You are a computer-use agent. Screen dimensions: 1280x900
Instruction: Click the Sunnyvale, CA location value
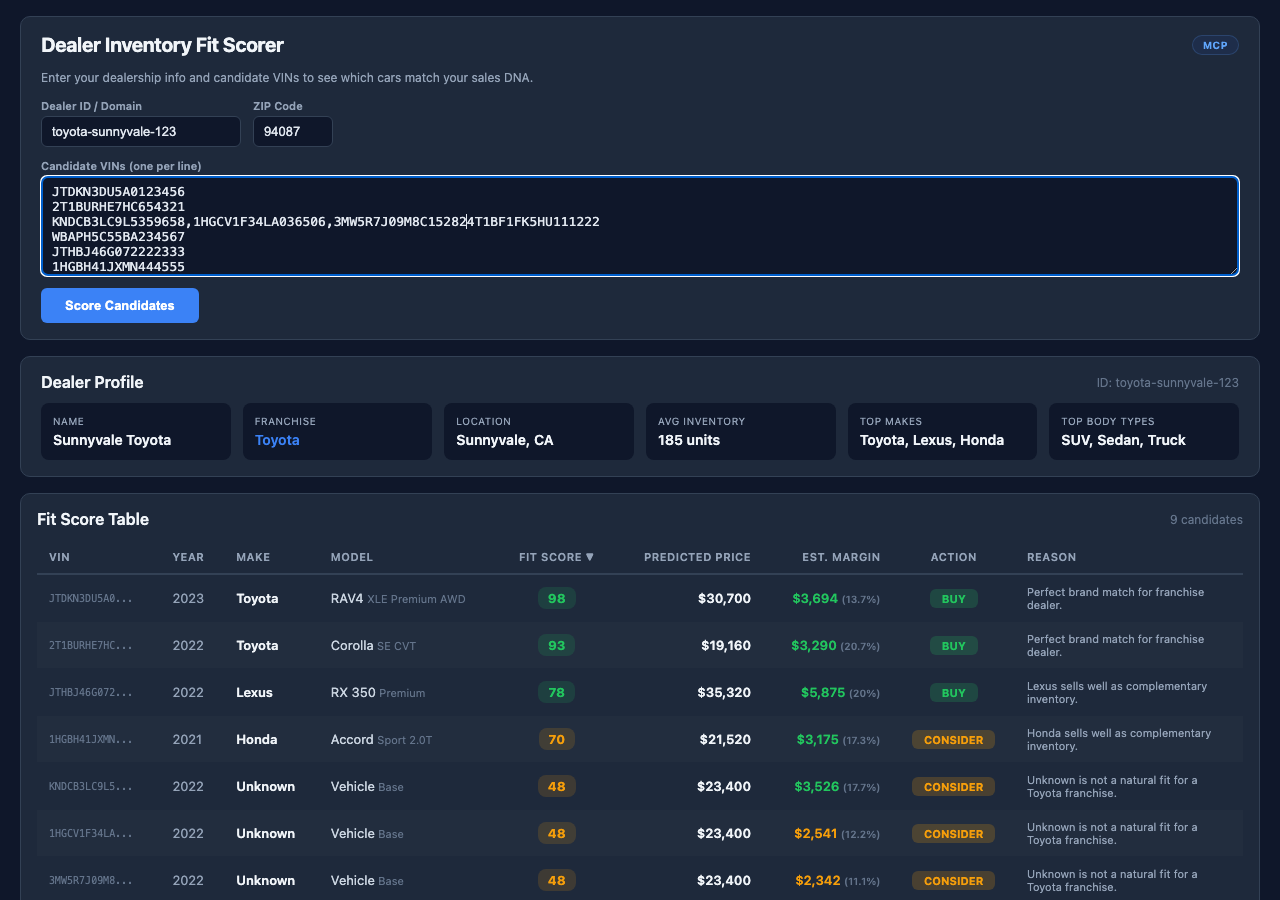(x=505, y=440)
